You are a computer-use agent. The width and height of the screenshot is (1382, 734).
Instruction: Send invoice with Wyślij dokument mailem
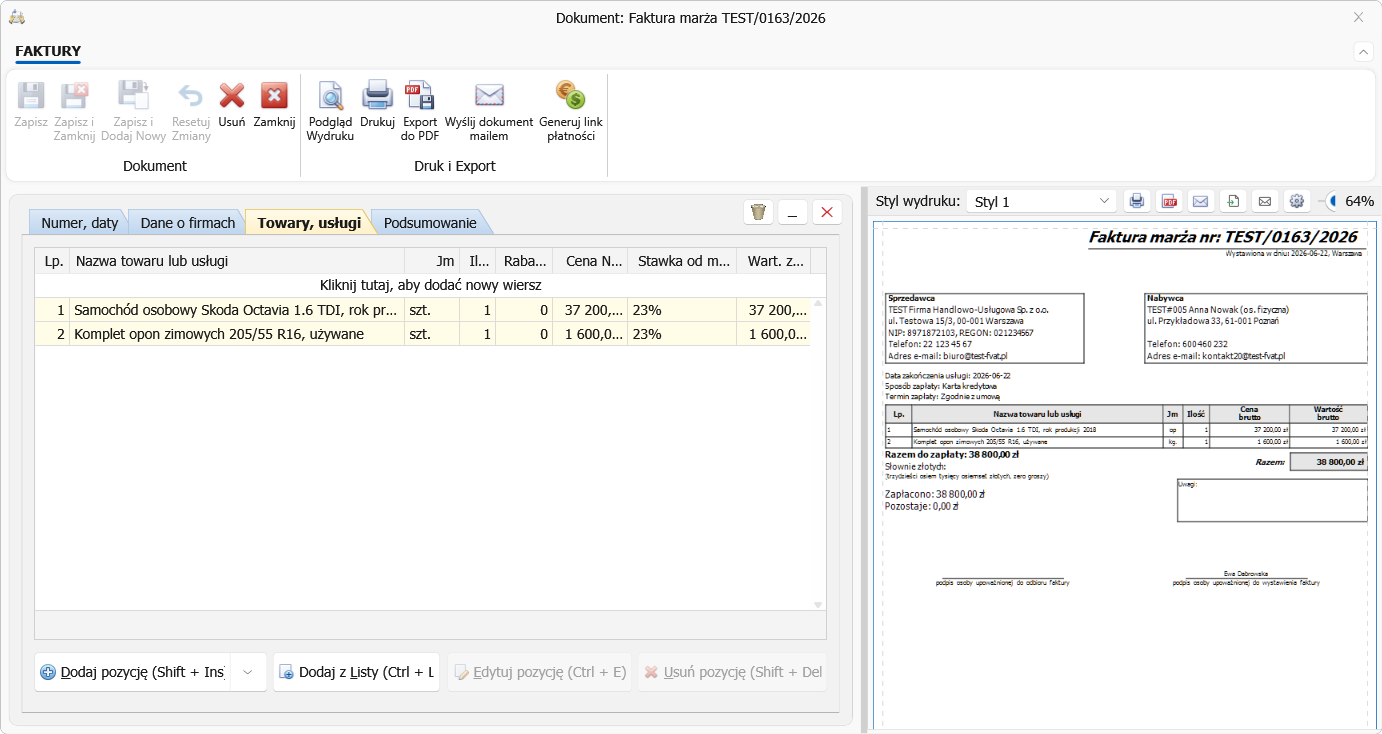(489, 110)
